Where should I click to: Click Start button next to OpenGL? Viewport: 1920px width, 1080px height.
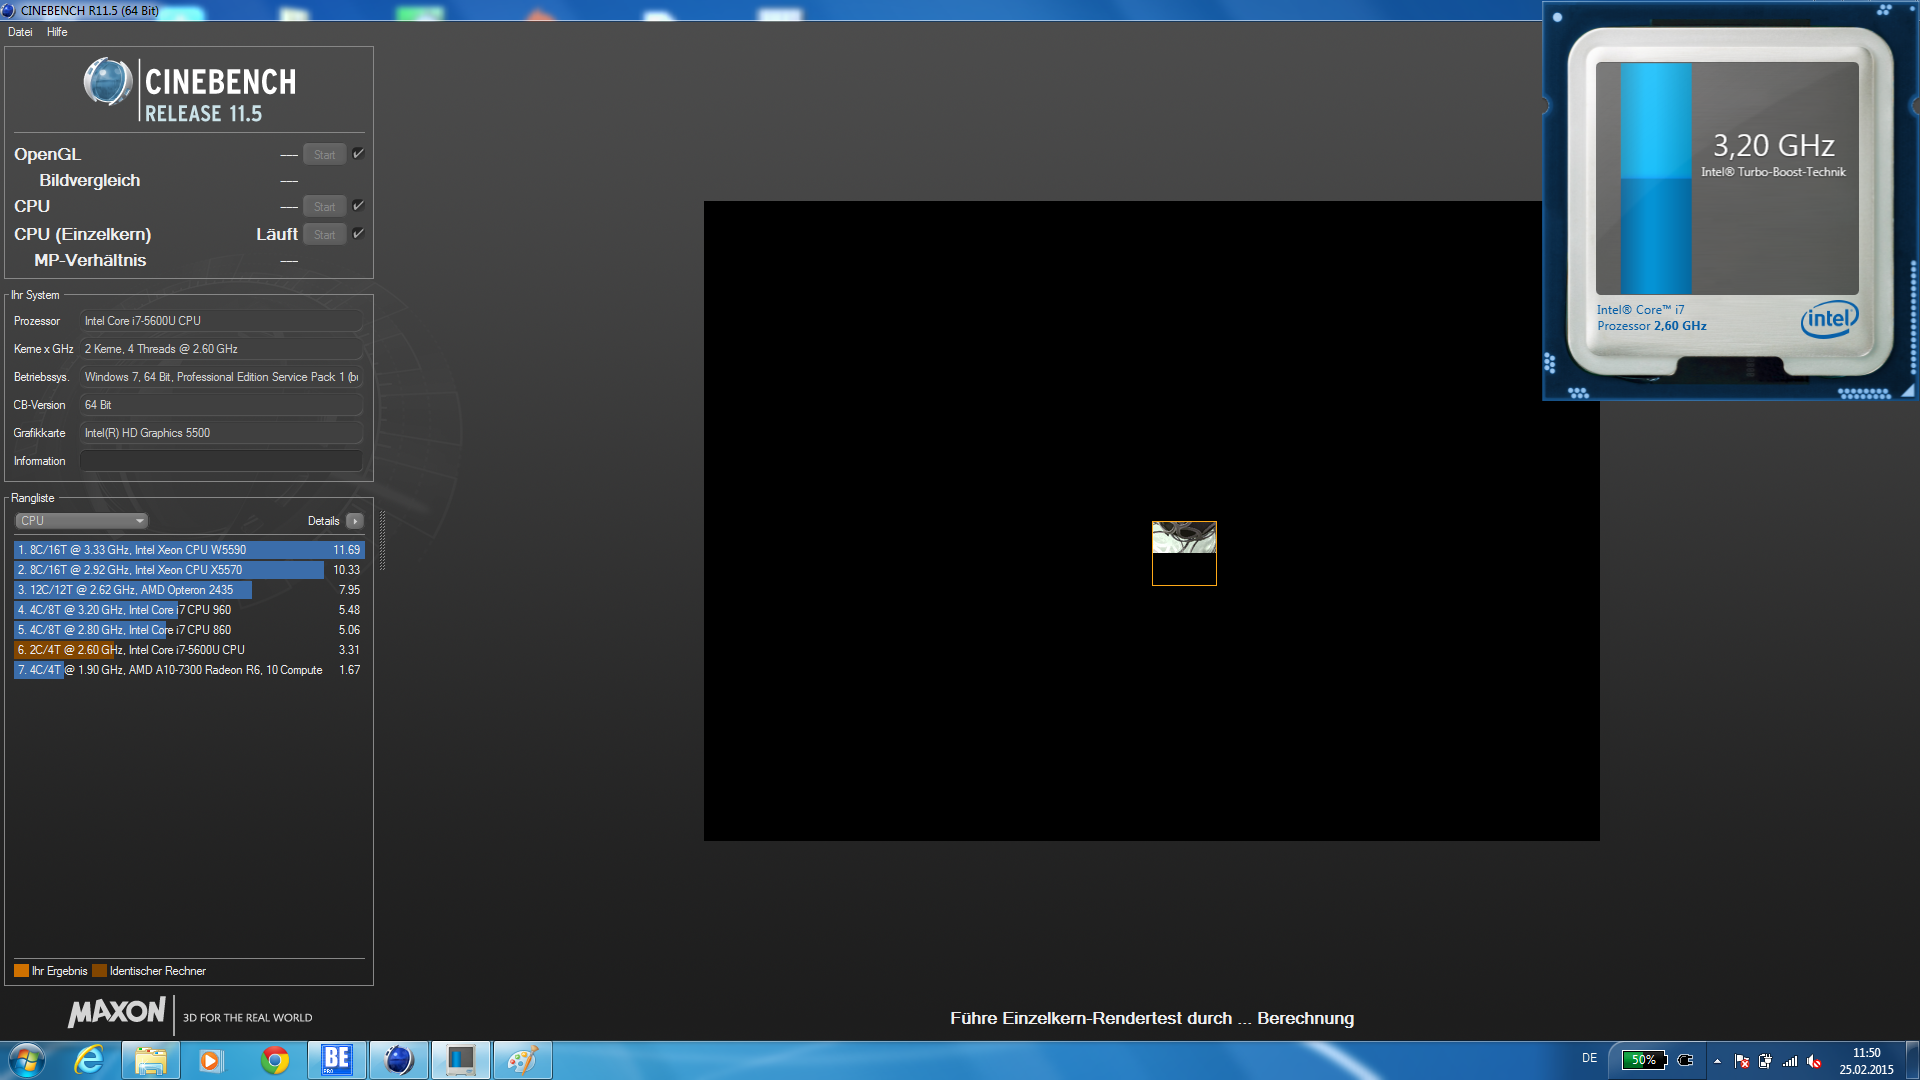[x=324, y=155]
